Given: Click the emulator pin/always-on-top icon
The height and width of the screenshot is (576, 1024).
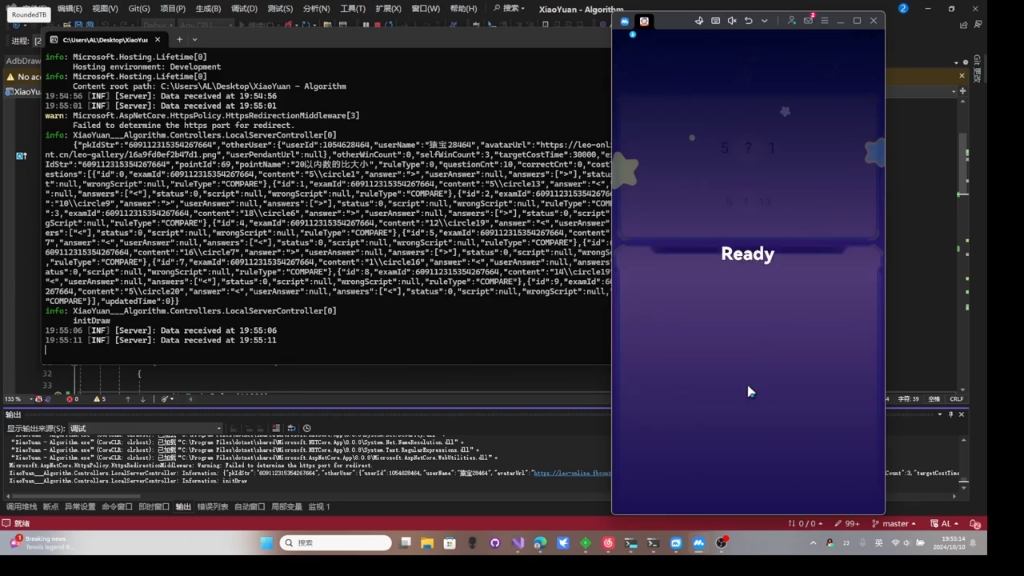Looking at the screenshot, I should (699, 21).
